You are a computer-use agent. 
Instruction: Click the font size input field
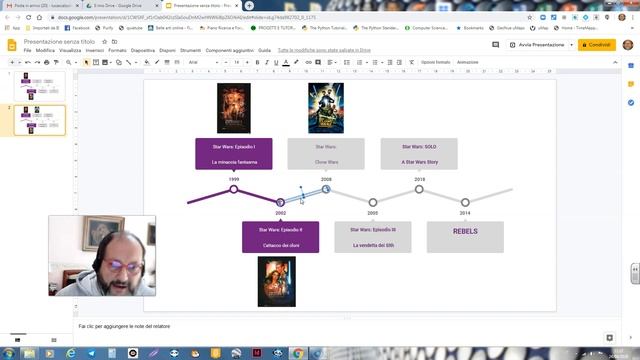(x=236, y=62)
